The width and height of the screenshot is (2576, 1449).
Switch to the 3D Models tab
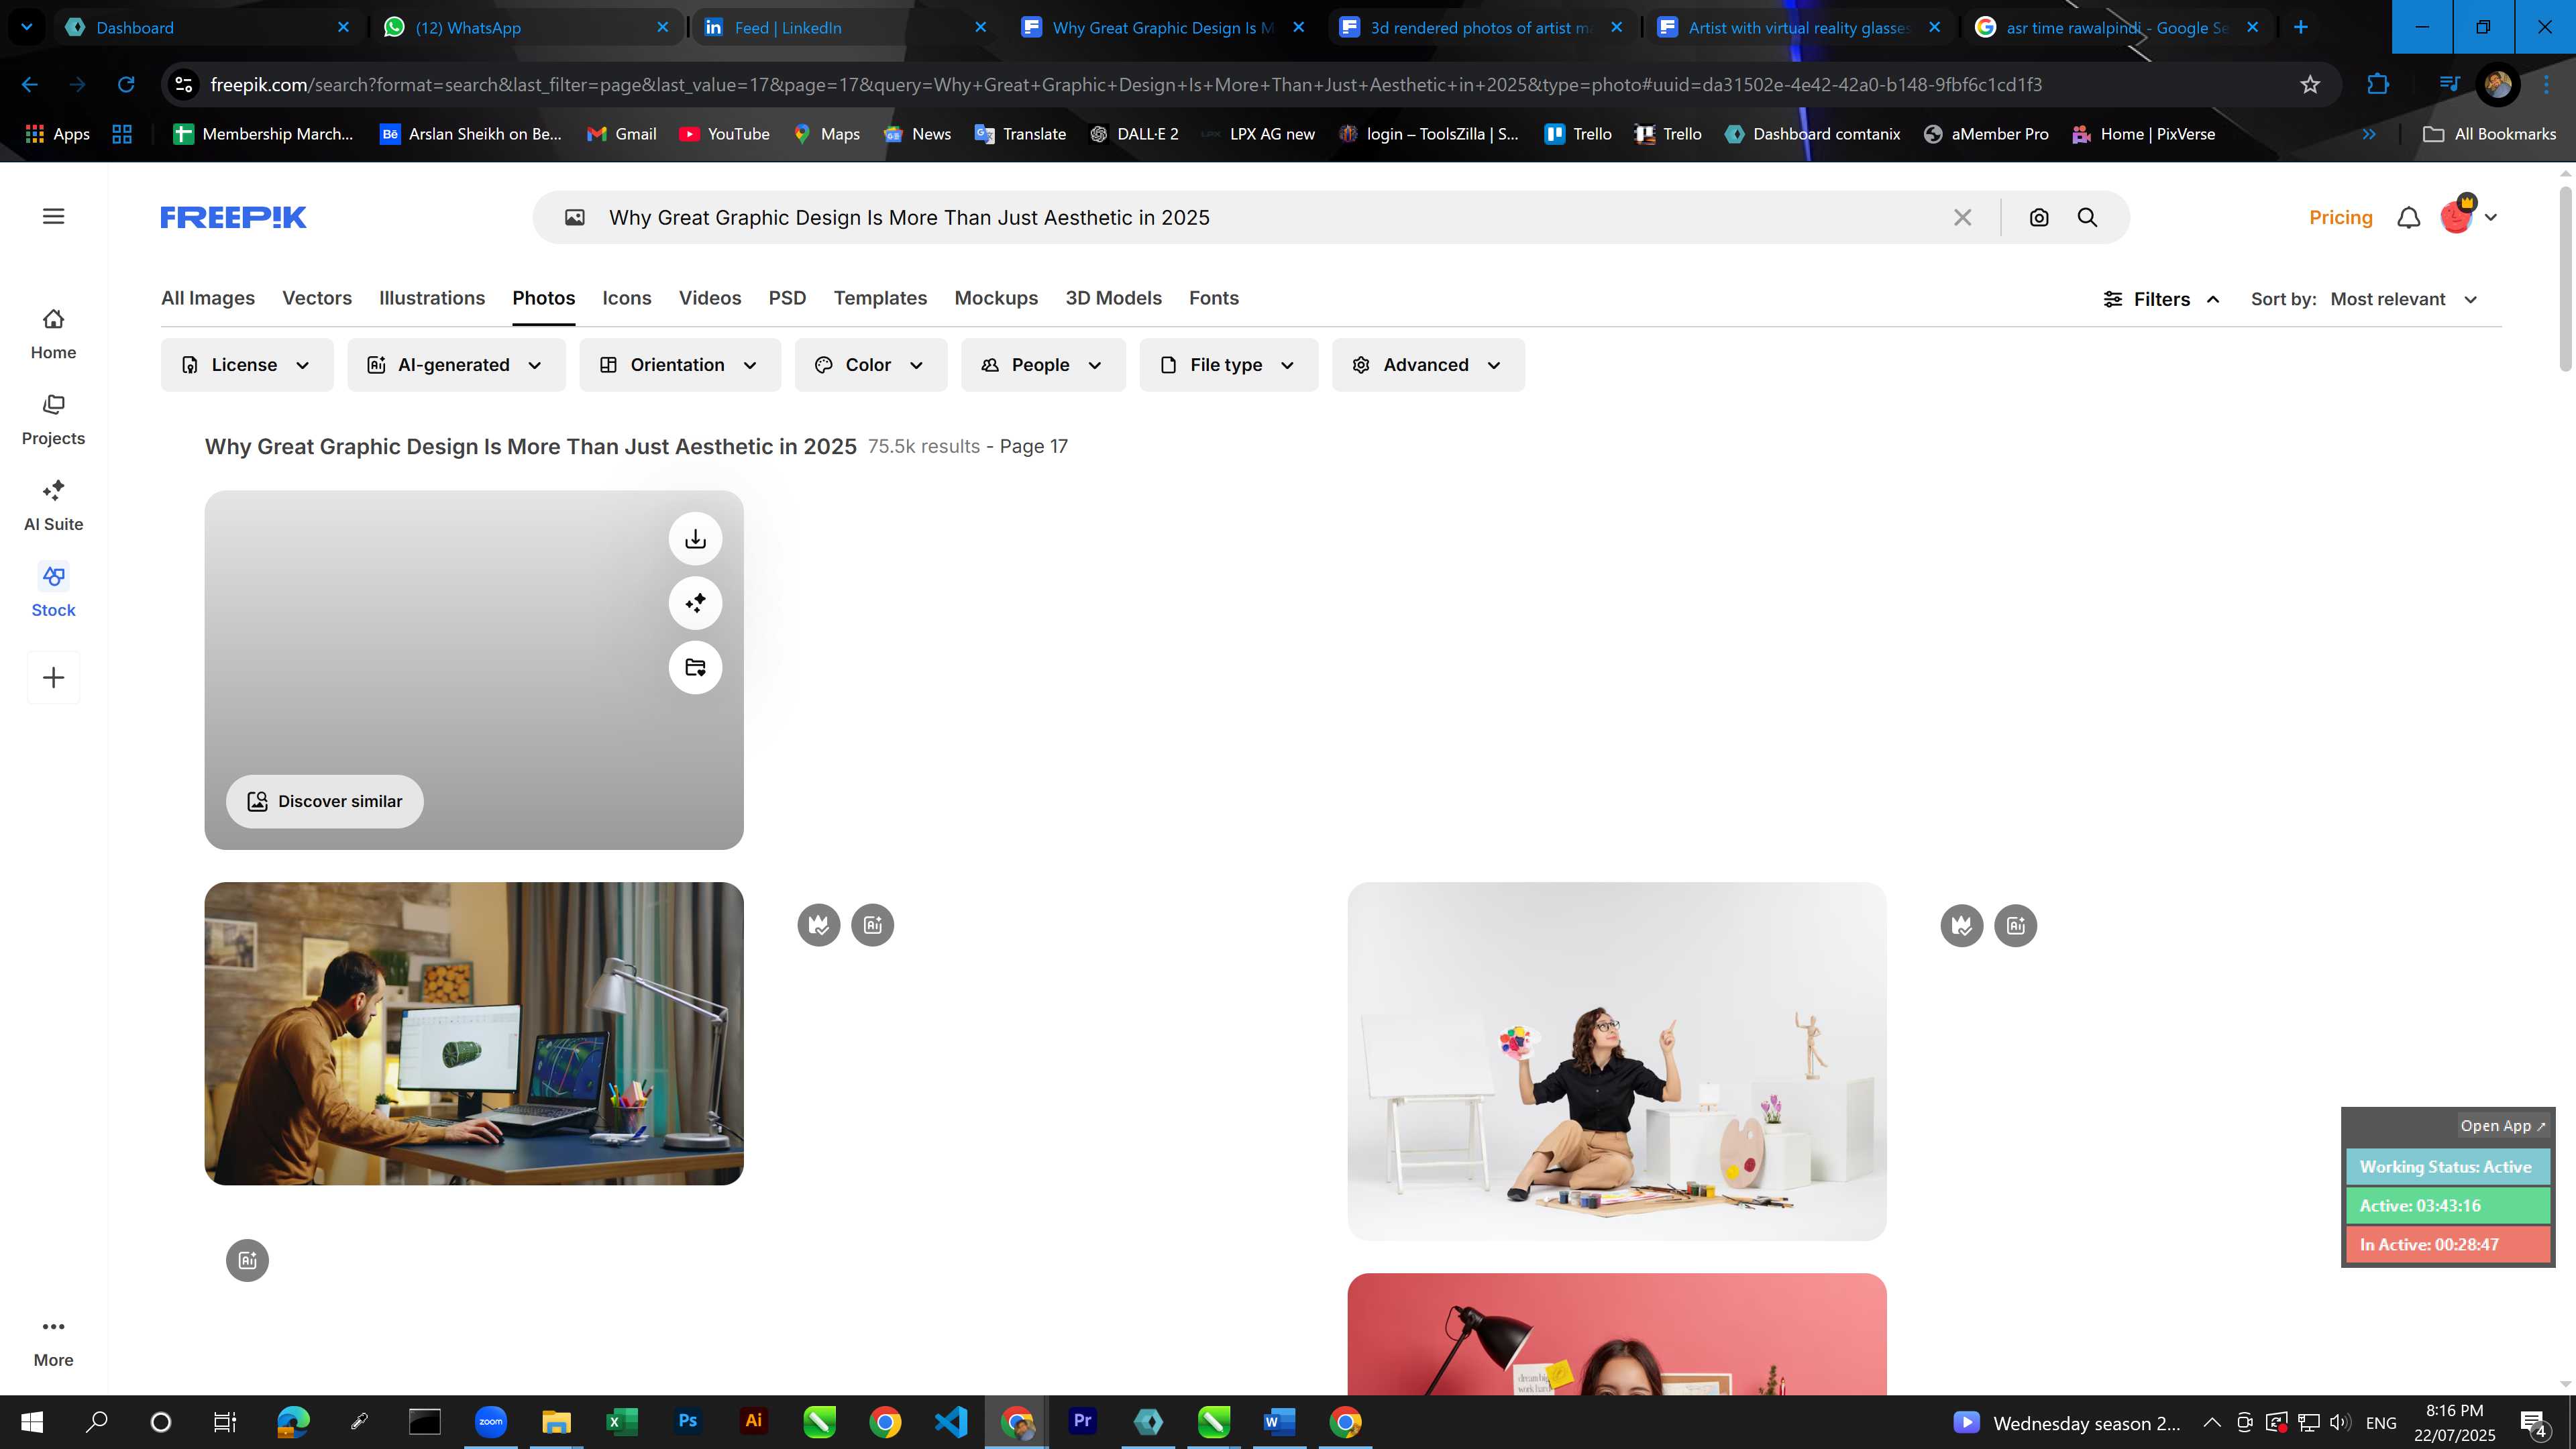(1113, 298)
